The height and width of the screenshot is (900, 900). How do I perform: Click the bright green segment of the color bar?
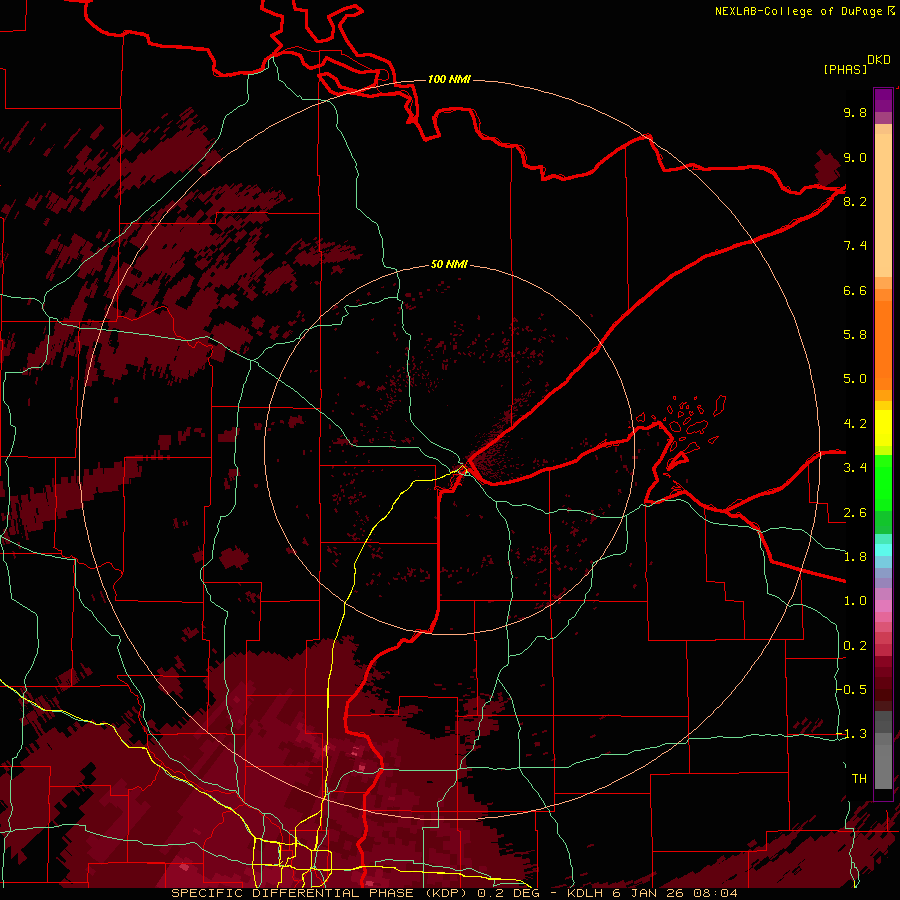883,482
